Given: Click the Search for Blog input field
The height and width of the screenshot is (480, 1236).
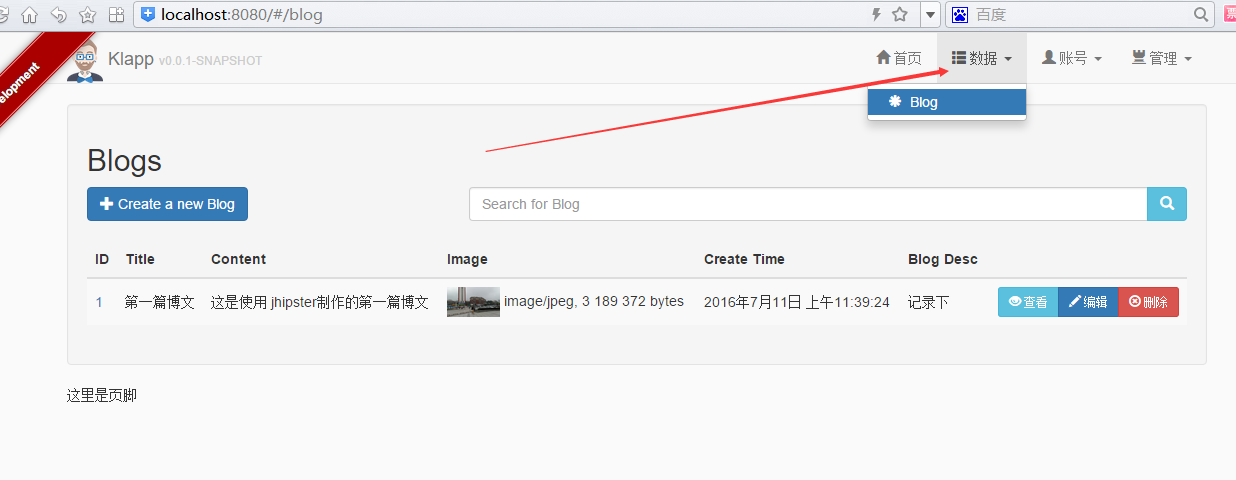Looking at the screenshot, I should 807,204.
